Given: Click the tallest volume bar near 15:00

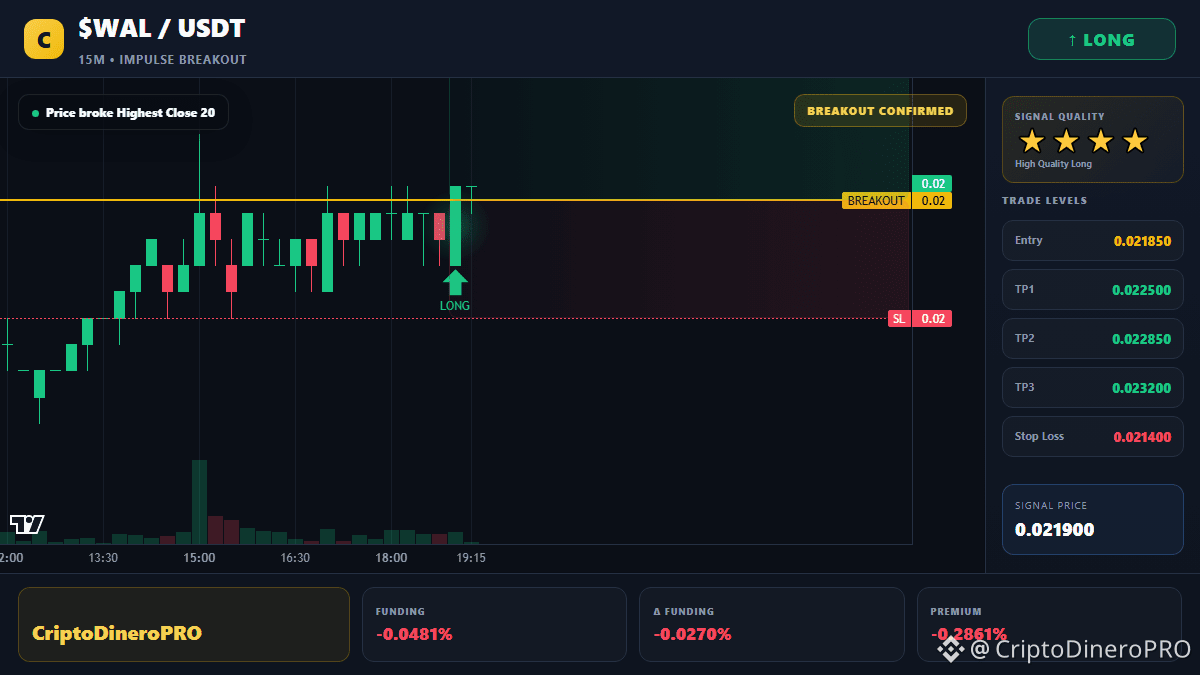Looking at the screenshot, I should tap(199, 502).
